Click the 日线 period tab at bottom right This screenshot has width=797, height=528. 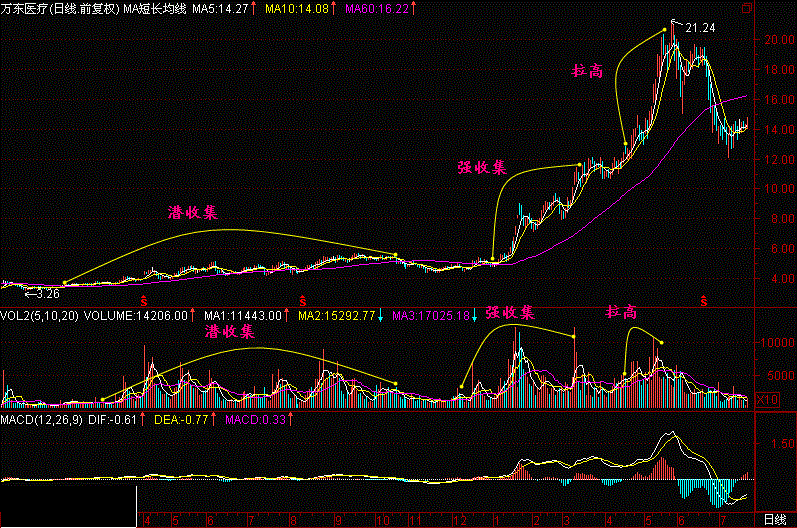[x=774, y=520]
